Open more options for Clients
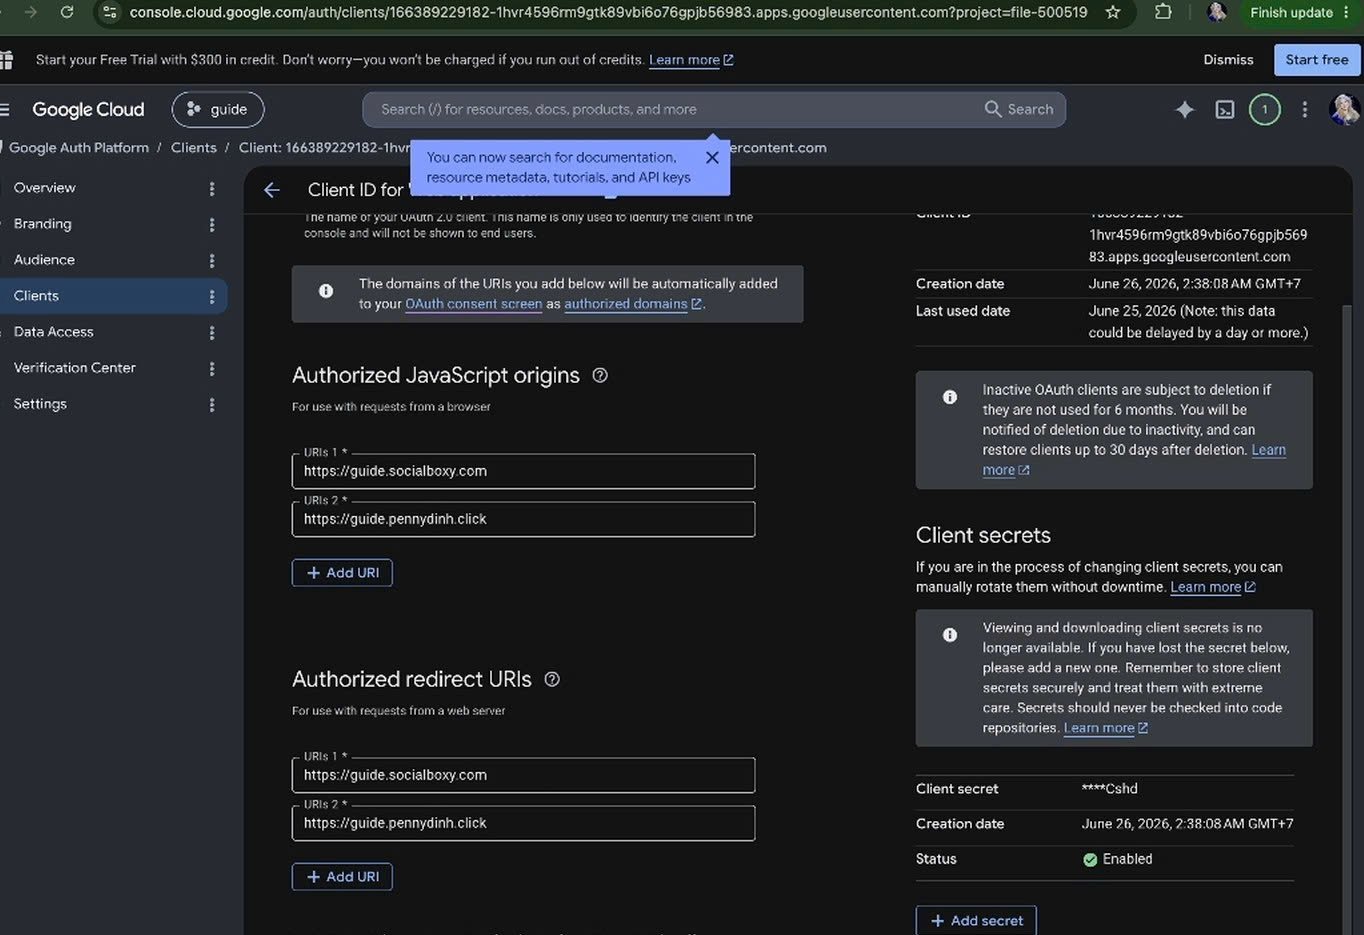 pos(212,297)
